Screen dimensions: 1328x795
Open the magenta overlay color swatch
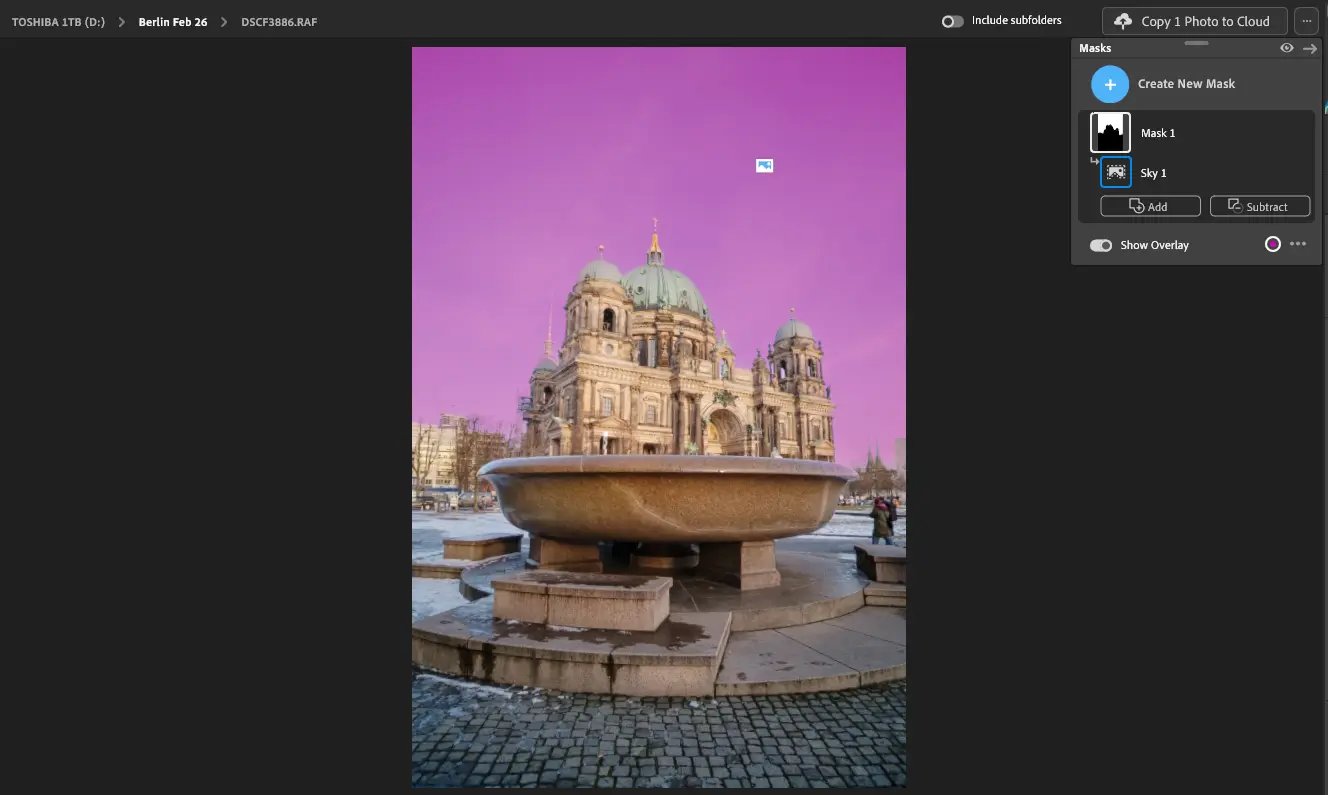pos(1273,244)
